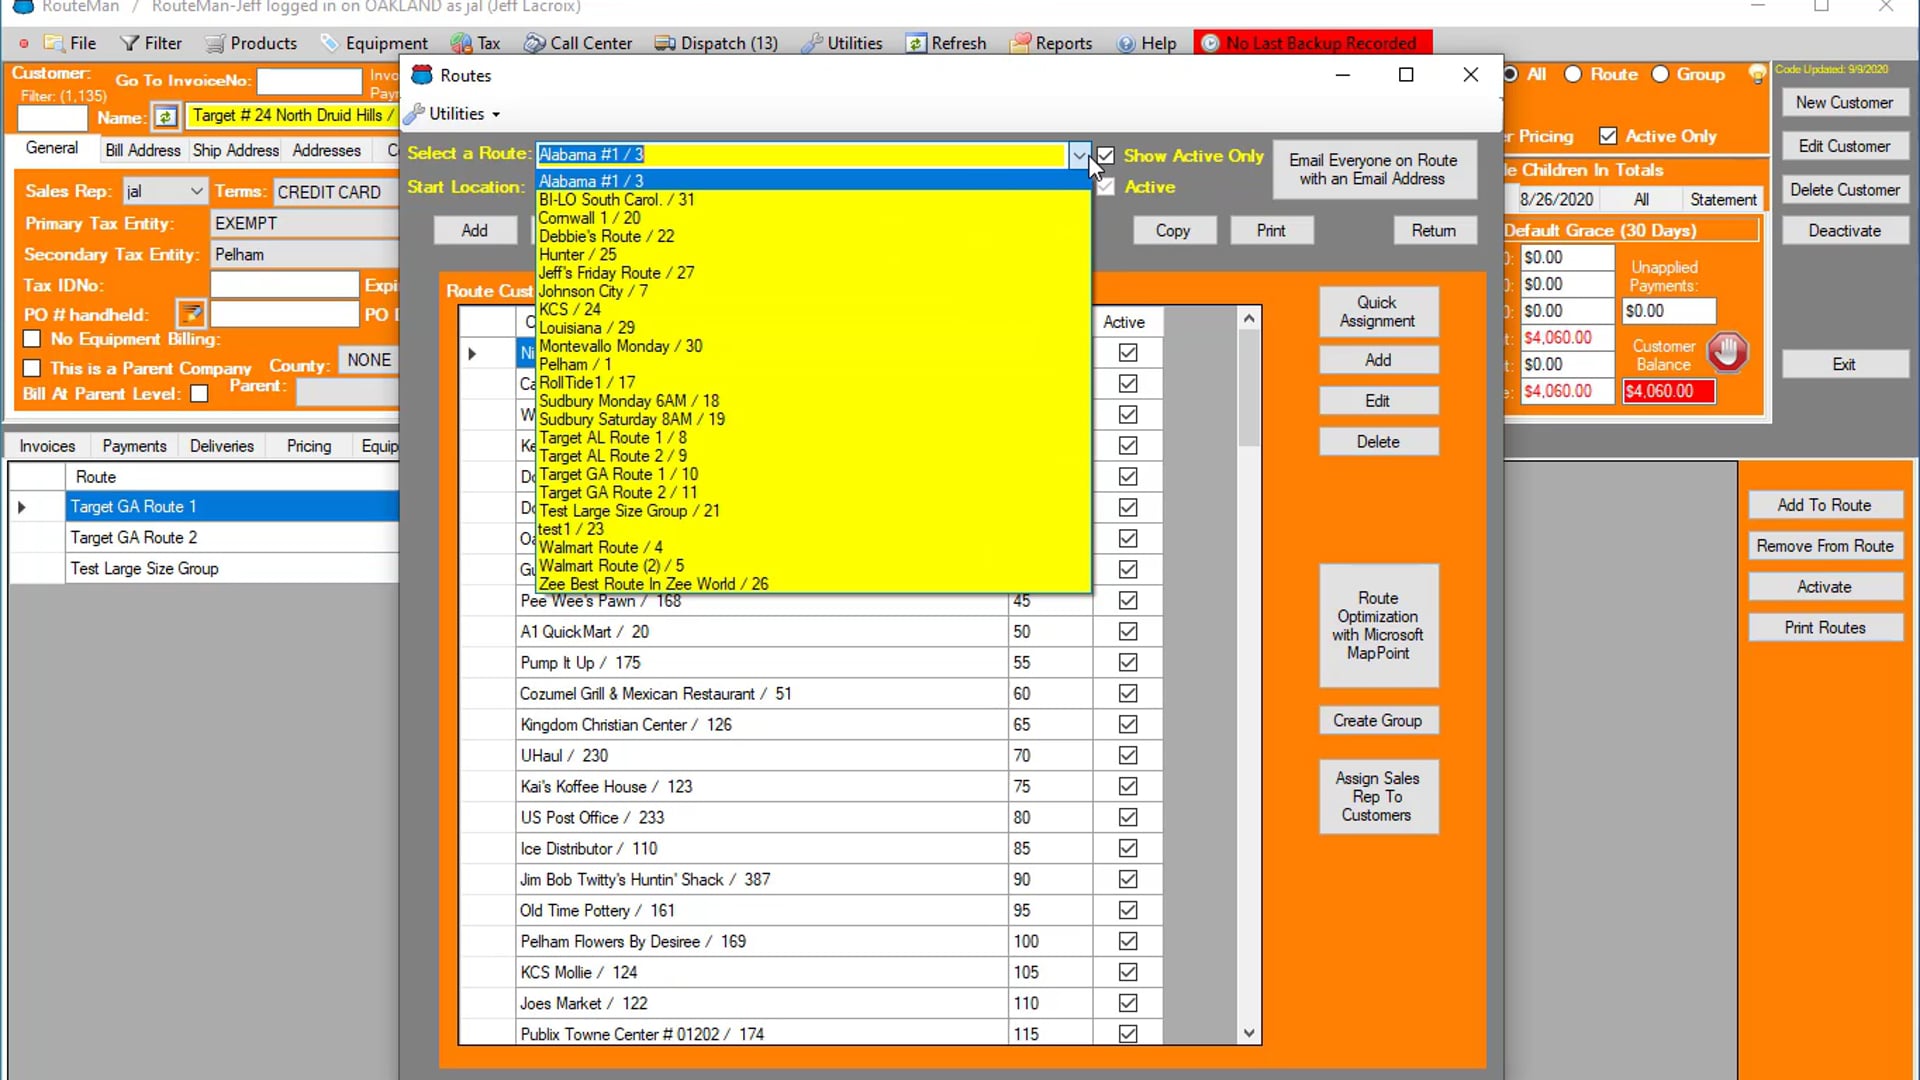Click the Equipment tag icon
1920x1080 pixels.
330,43
